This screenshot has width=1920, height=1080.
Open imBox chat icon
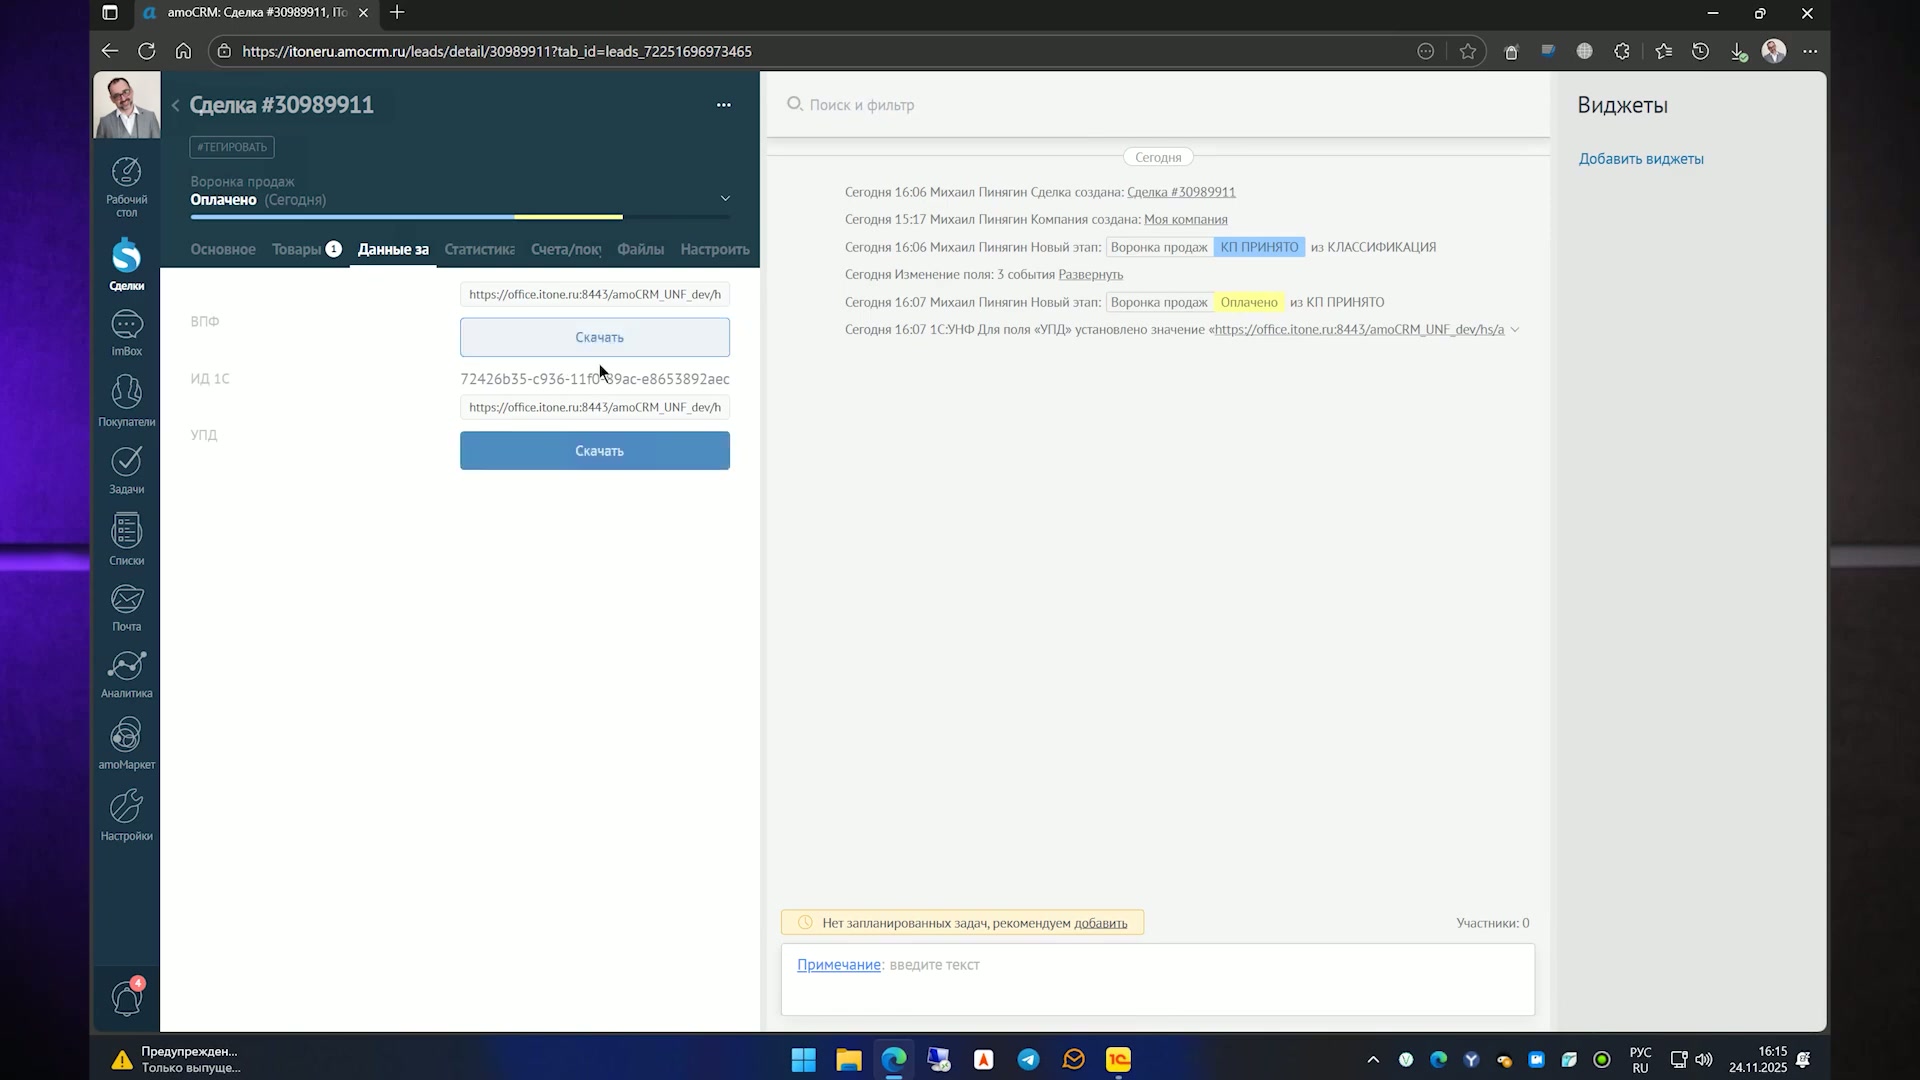click(126, 333)
